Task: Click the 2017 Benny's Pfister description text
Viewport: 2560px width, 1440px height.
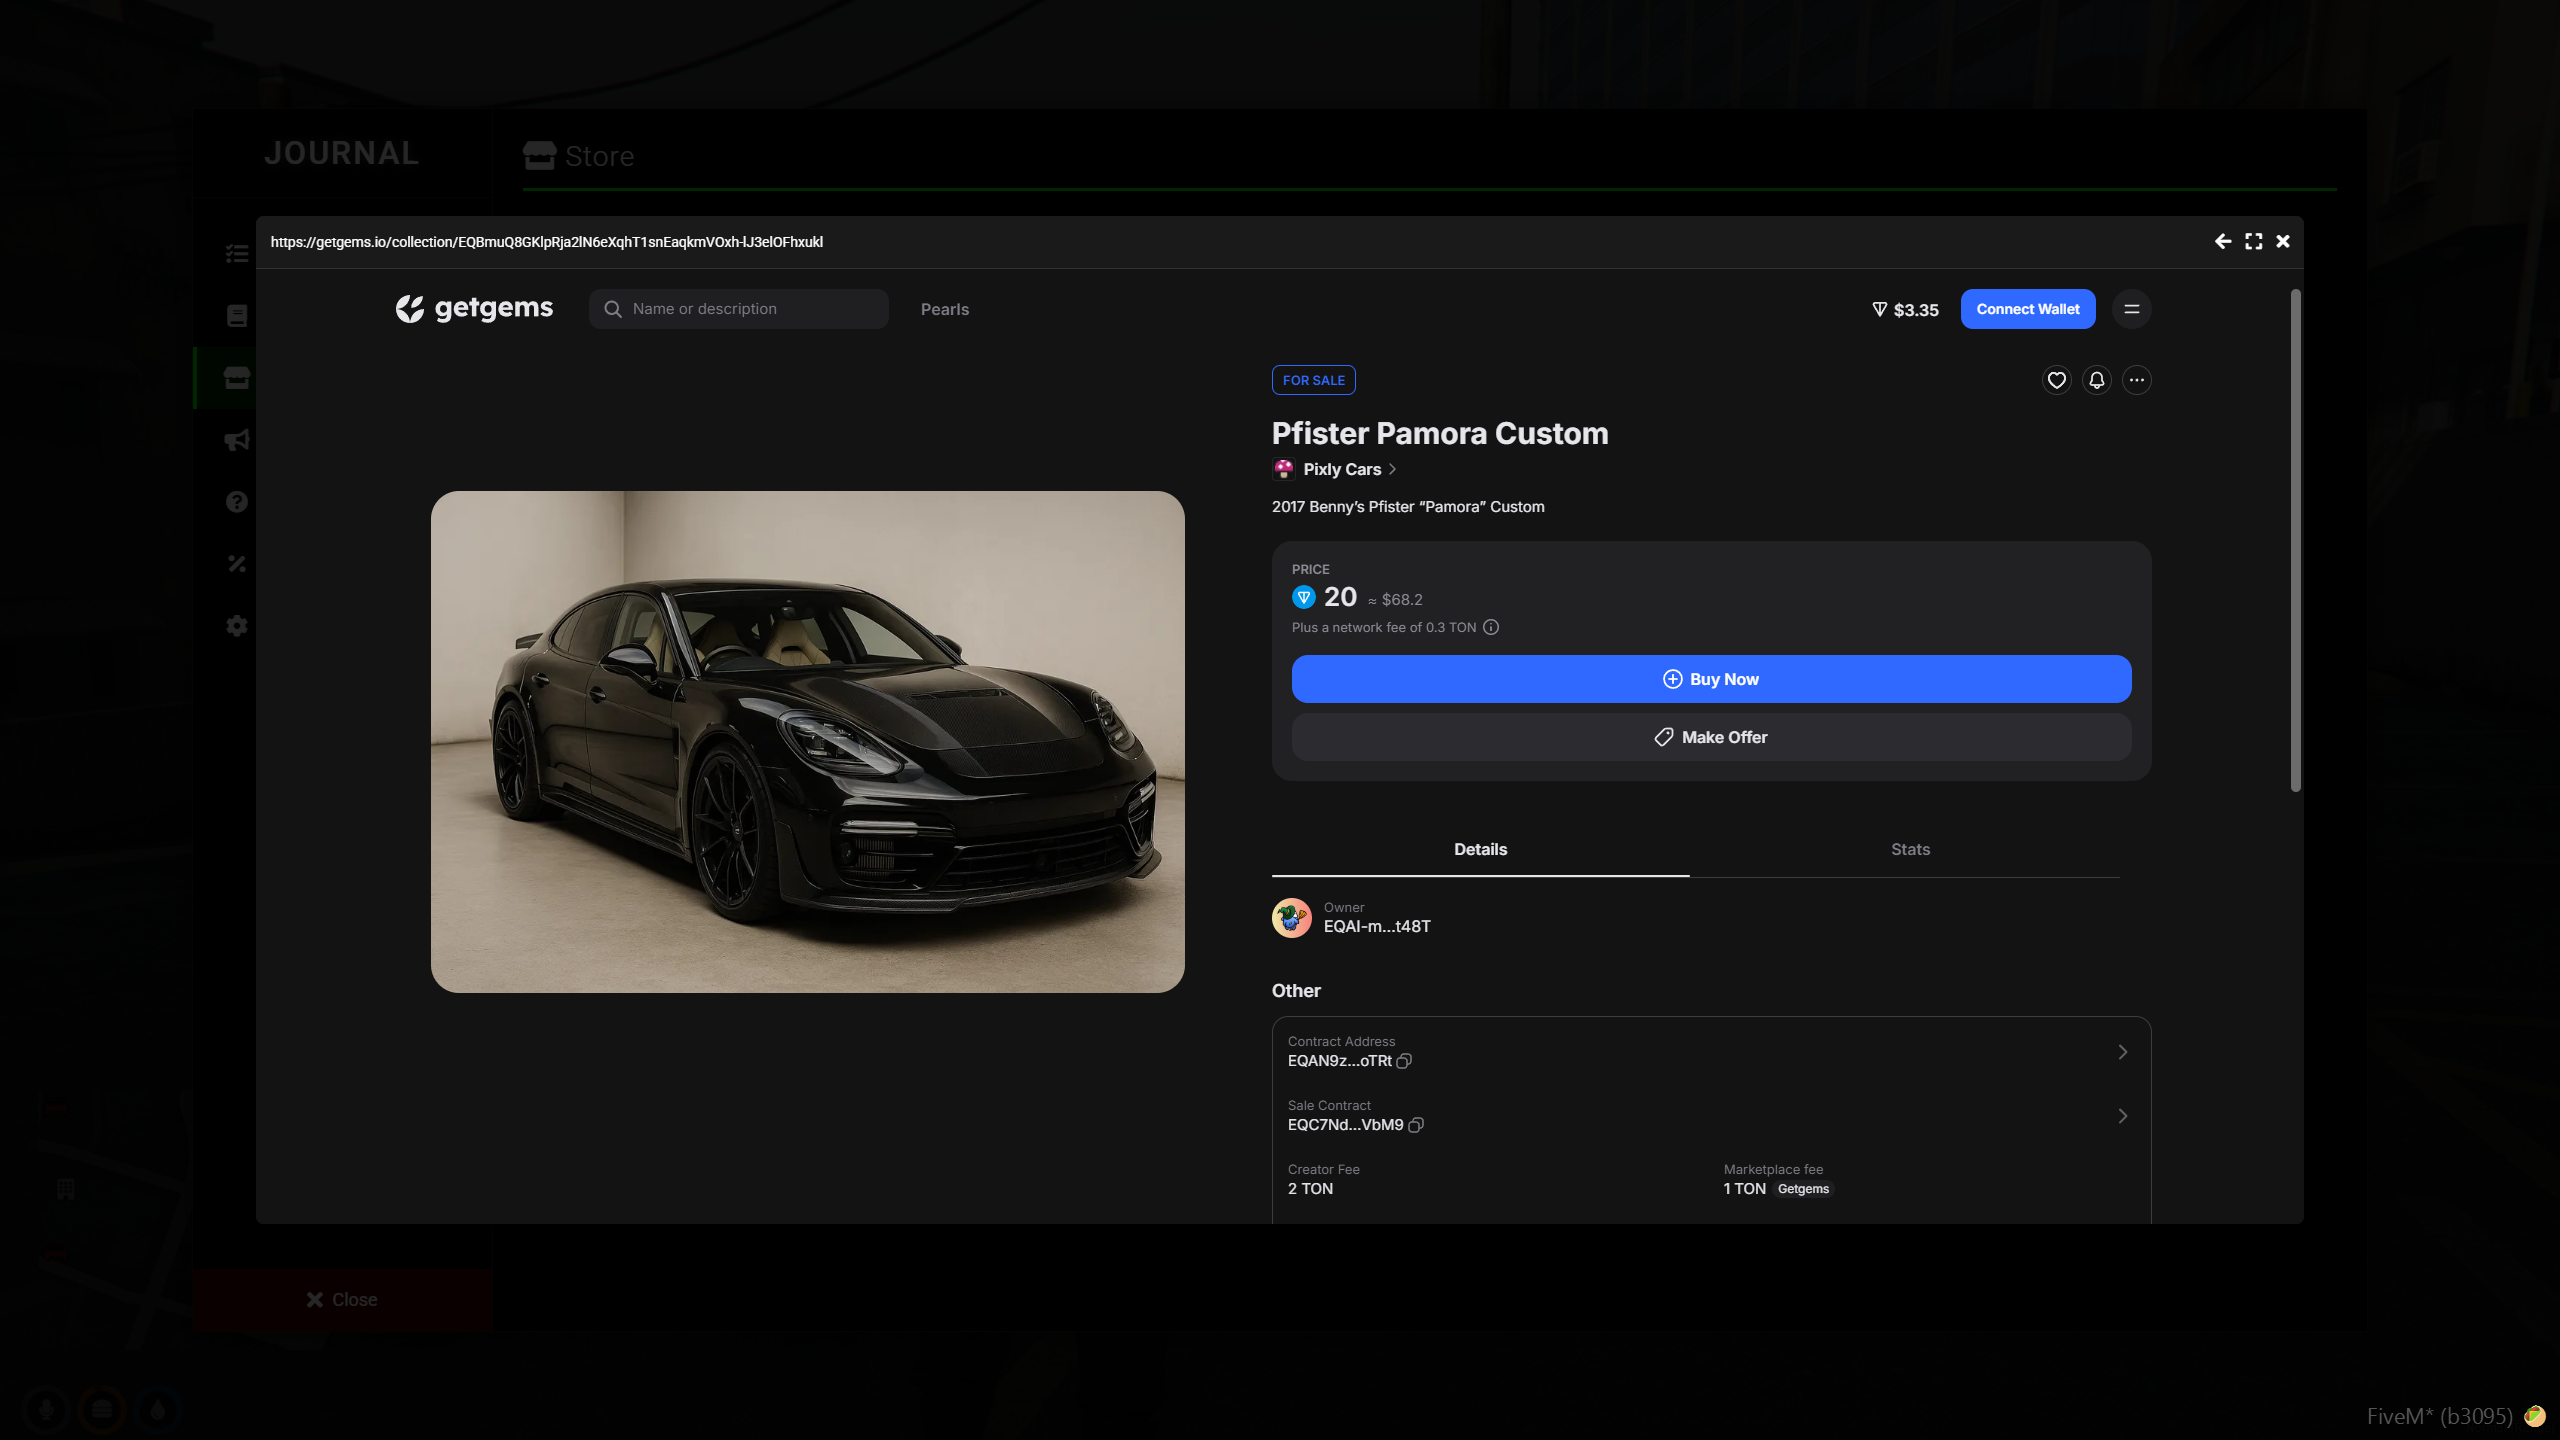Action: click(x=1408, y=507)
